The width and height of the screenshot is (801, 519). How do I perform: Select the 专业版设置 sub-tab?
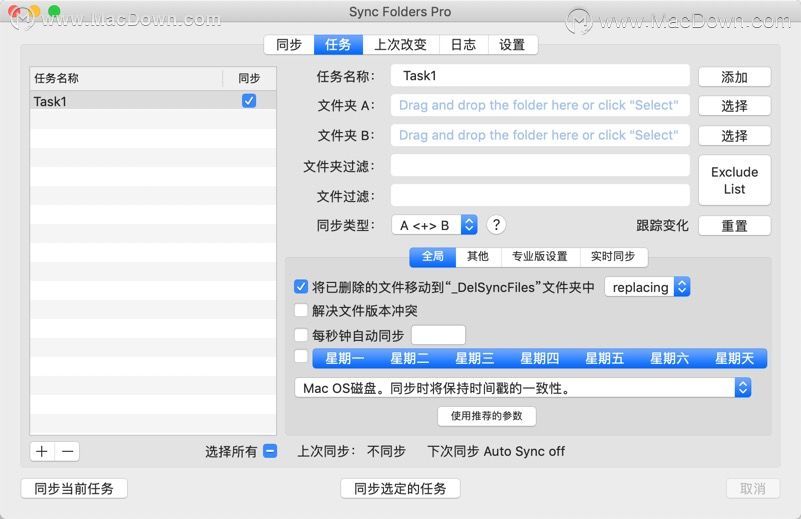[x=540, y=256]
